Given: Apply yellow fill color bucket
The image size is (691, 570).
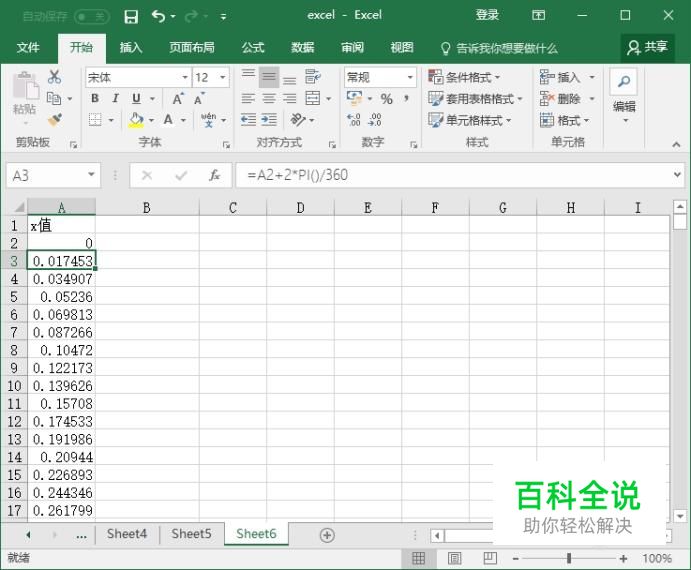Looking at the screenshot, I should [x=136, y=119].
